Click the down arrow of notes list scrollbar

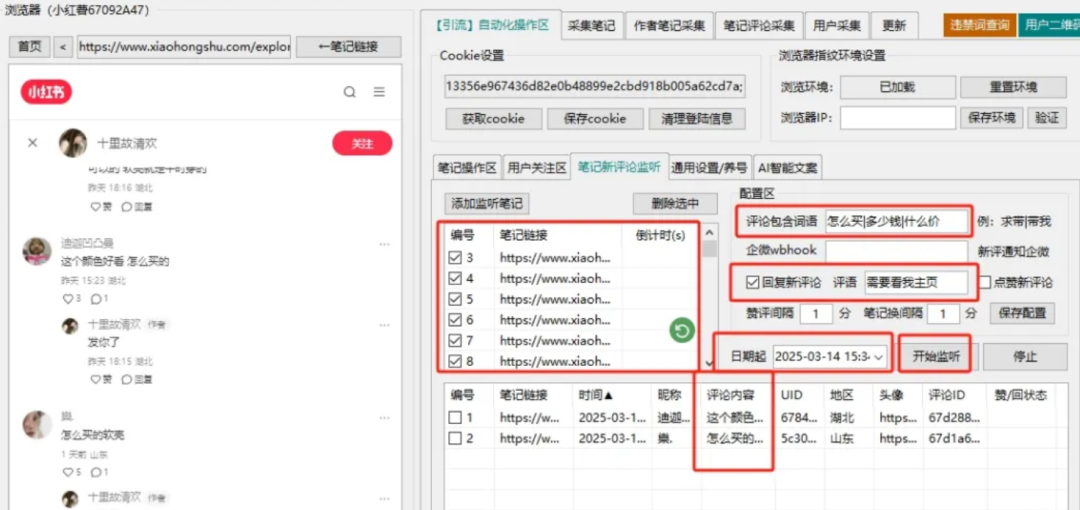tap(709, 363)
